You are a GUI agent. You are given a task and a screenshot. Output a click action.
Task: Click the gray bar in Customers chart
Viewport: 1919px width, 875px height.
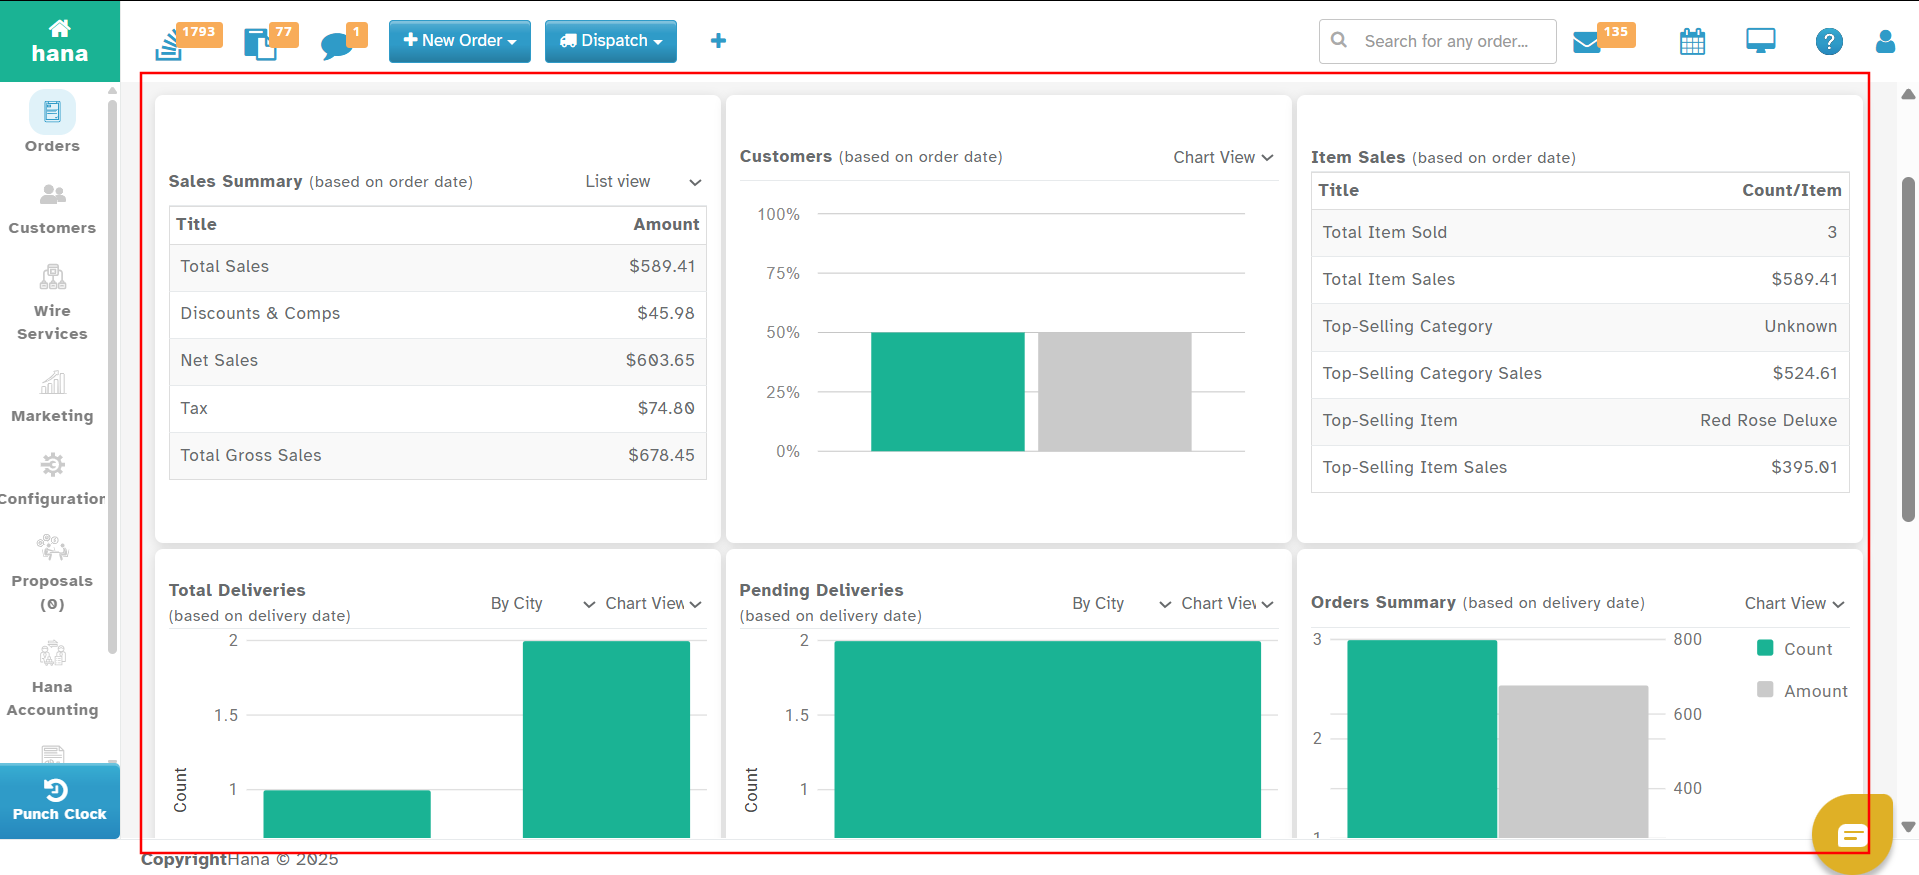[1115, 392]
